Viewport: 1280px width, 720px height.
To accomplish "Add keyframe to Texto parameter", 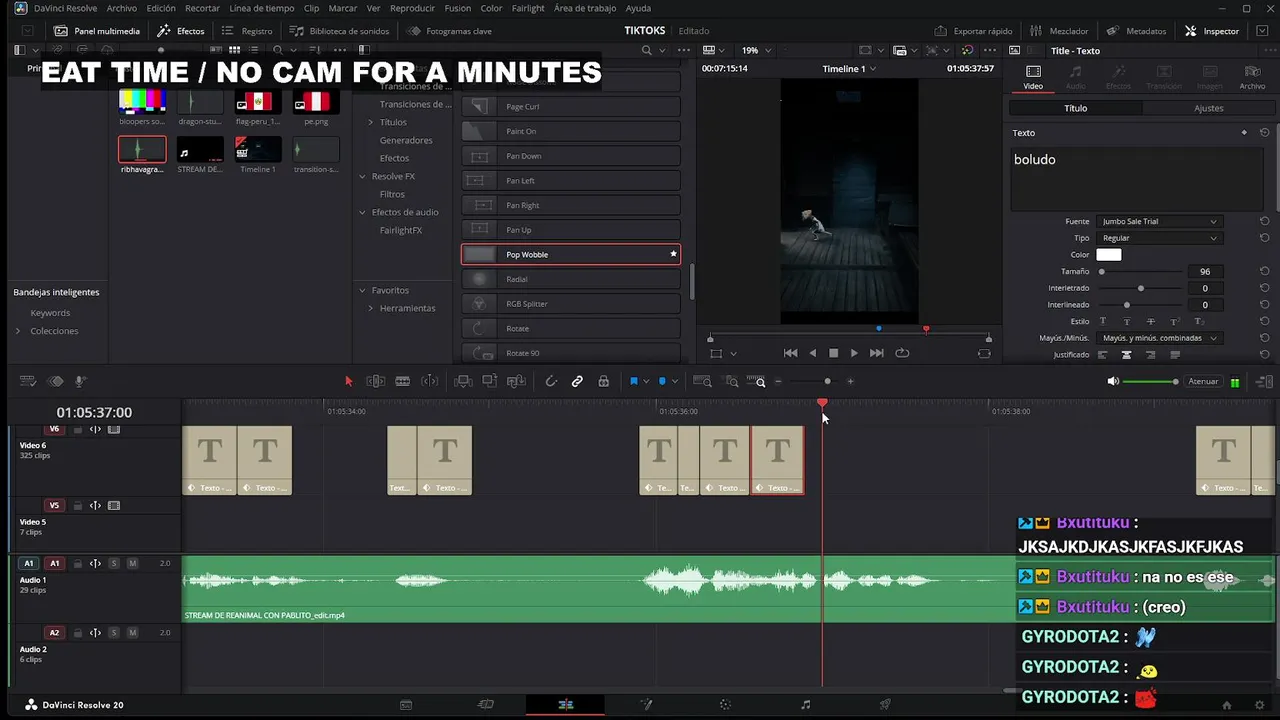I will [1244, 132].
